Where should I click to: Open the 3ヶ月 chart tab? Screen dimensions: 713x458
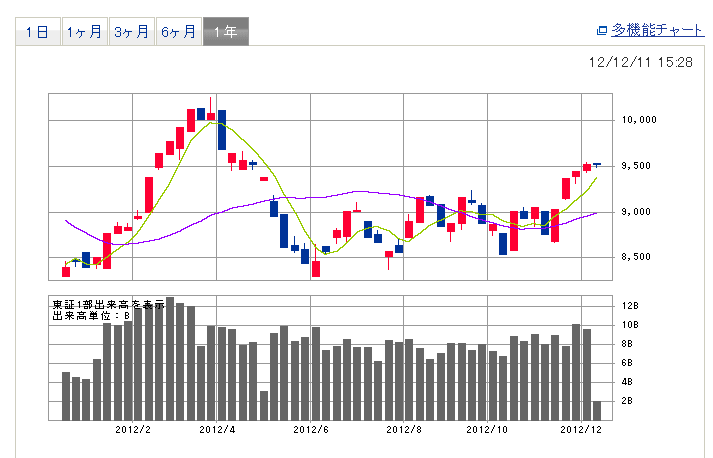(x=132, y=31)
